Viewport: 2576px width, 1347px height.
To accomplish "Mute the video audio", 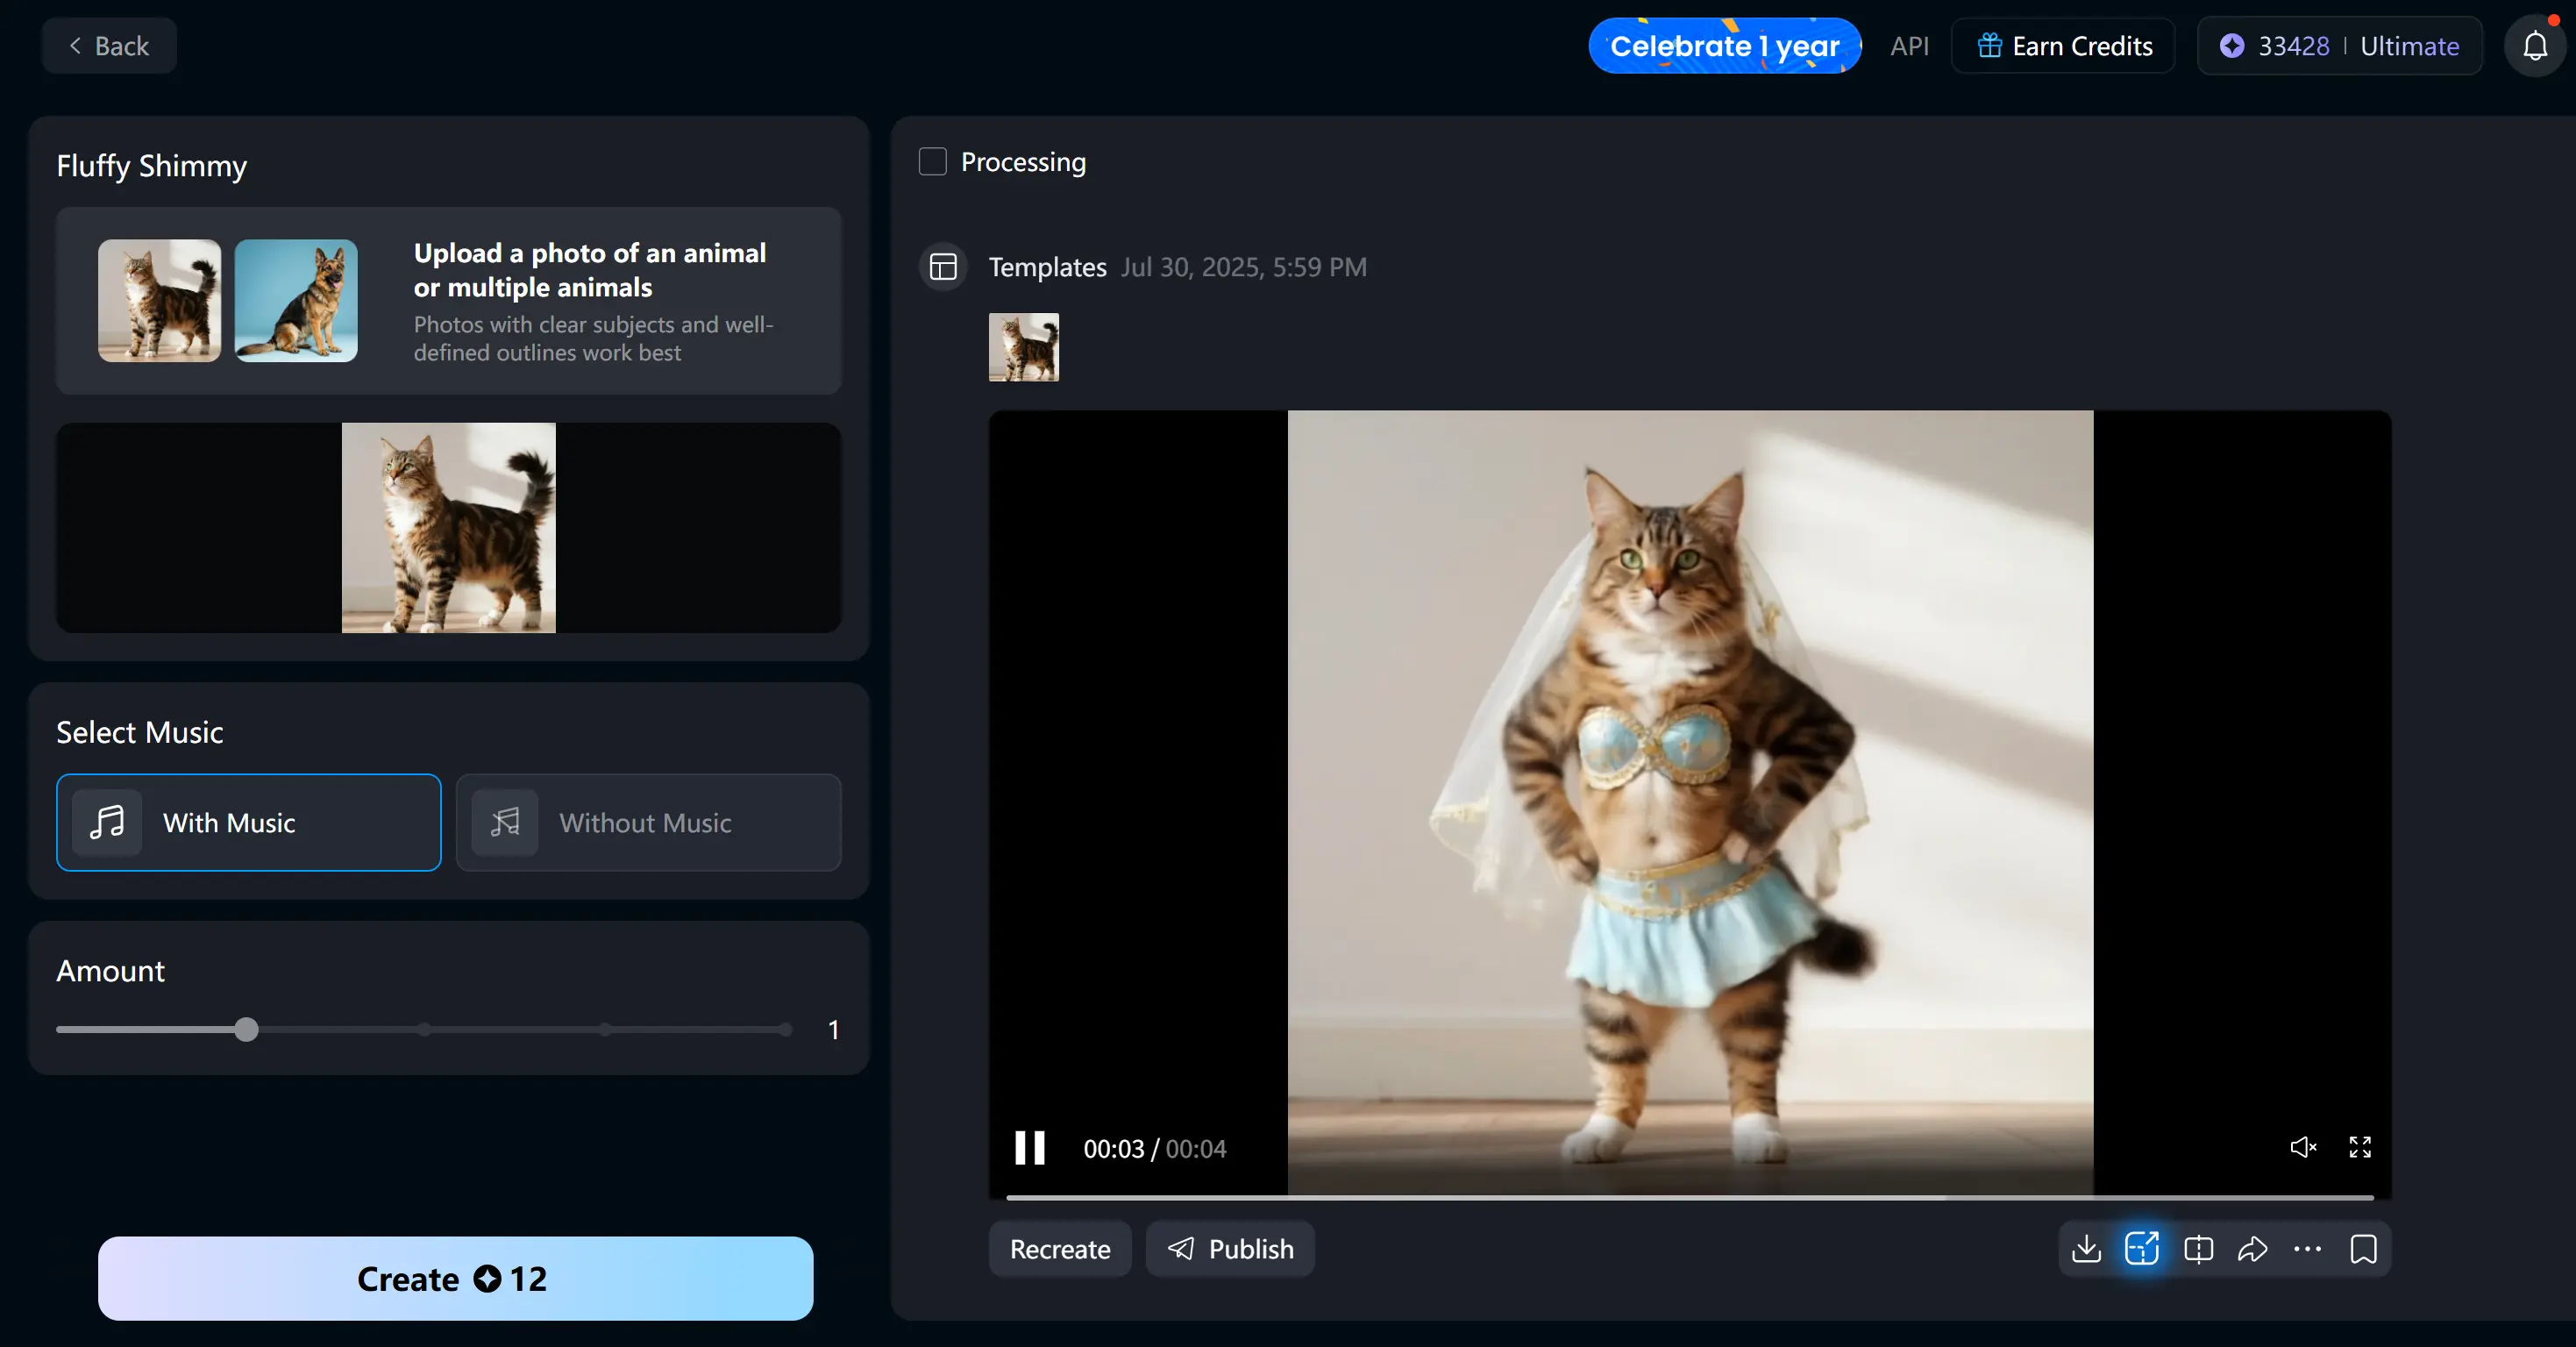I will [x=2303, y=1148].
